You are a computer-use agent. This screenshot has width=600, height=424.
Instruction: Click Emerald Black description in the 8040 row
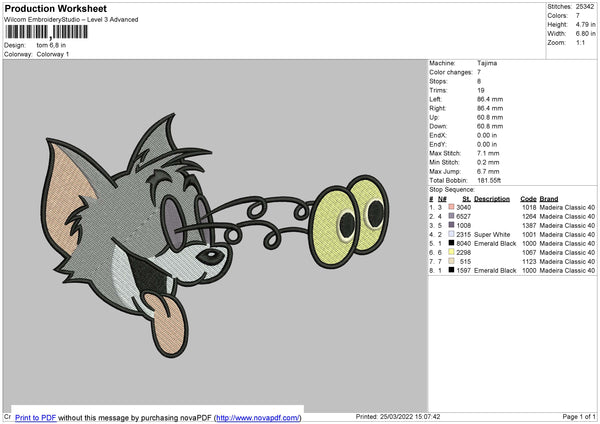(x=495, y=243)
